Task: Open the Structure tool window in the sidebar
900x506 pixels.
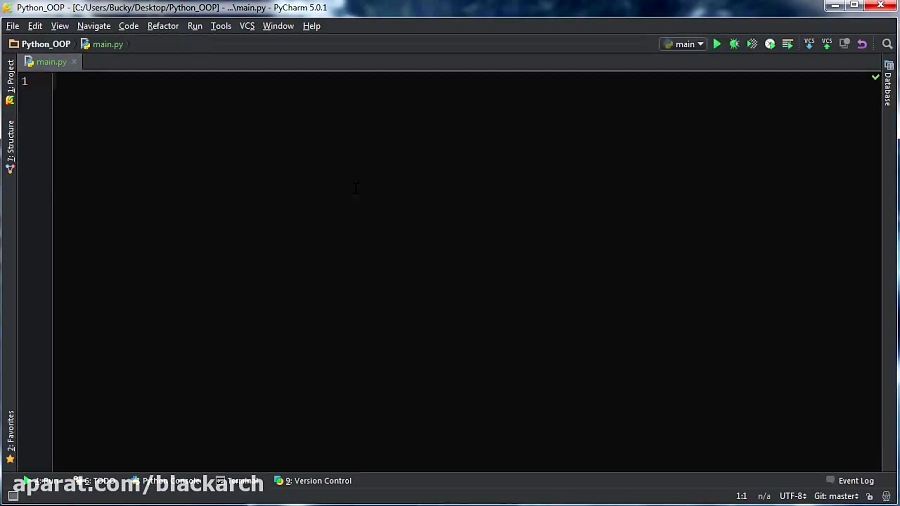Action: point(10,147)
